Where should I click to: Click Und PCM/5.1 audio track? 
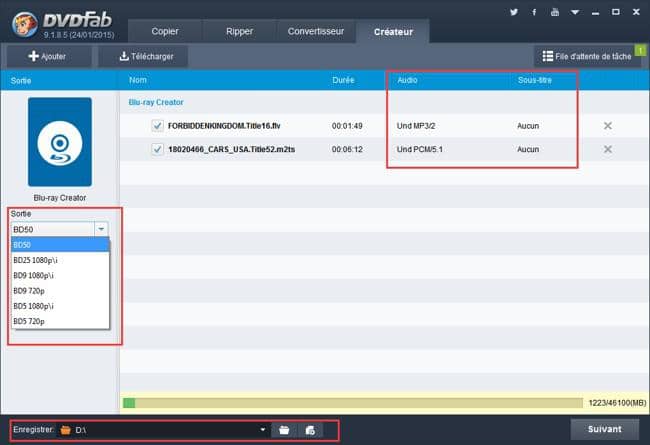click(x=420, y=149)
